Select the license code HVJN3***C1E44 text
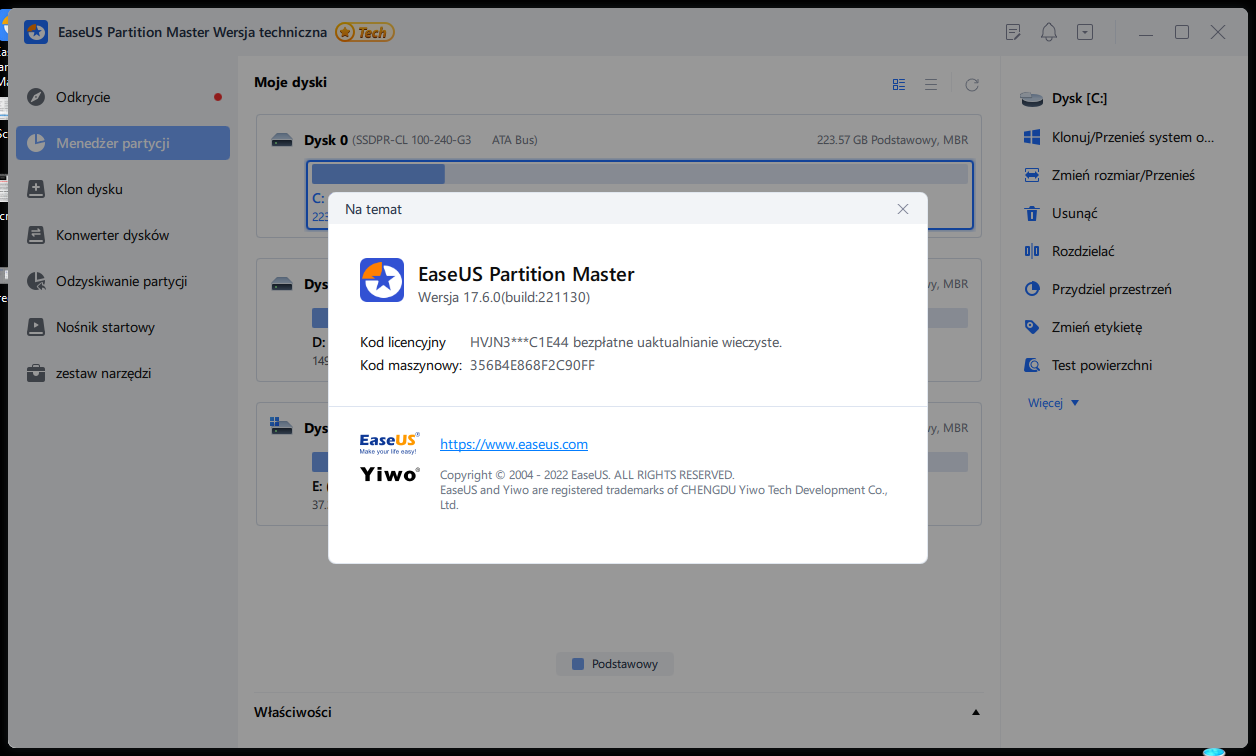The height and width of the screenshot is (756, 1256). [x=520, y=342]
